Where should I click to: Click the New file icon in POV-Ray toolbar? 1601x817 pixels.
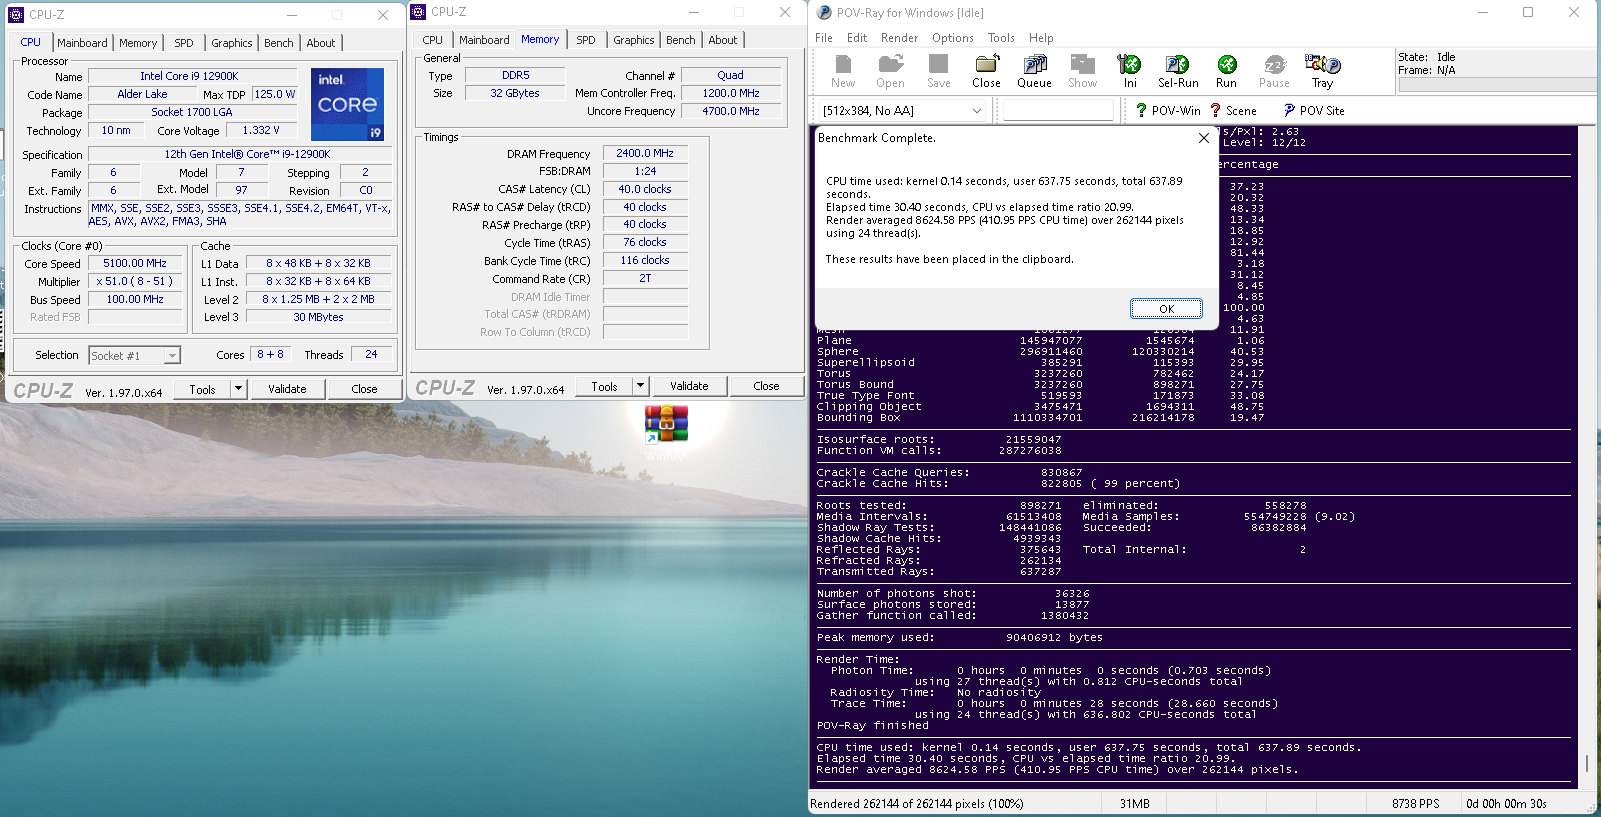point(843,65)
